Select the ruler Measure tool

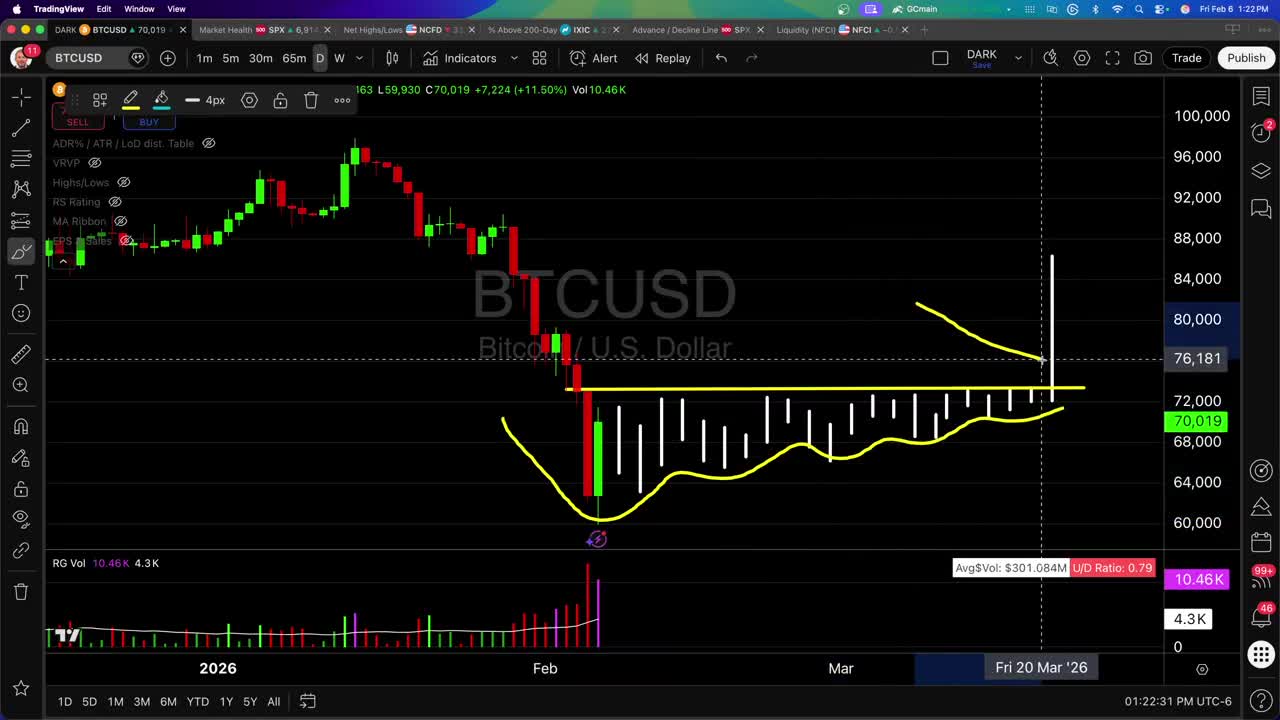coord(20,355)
